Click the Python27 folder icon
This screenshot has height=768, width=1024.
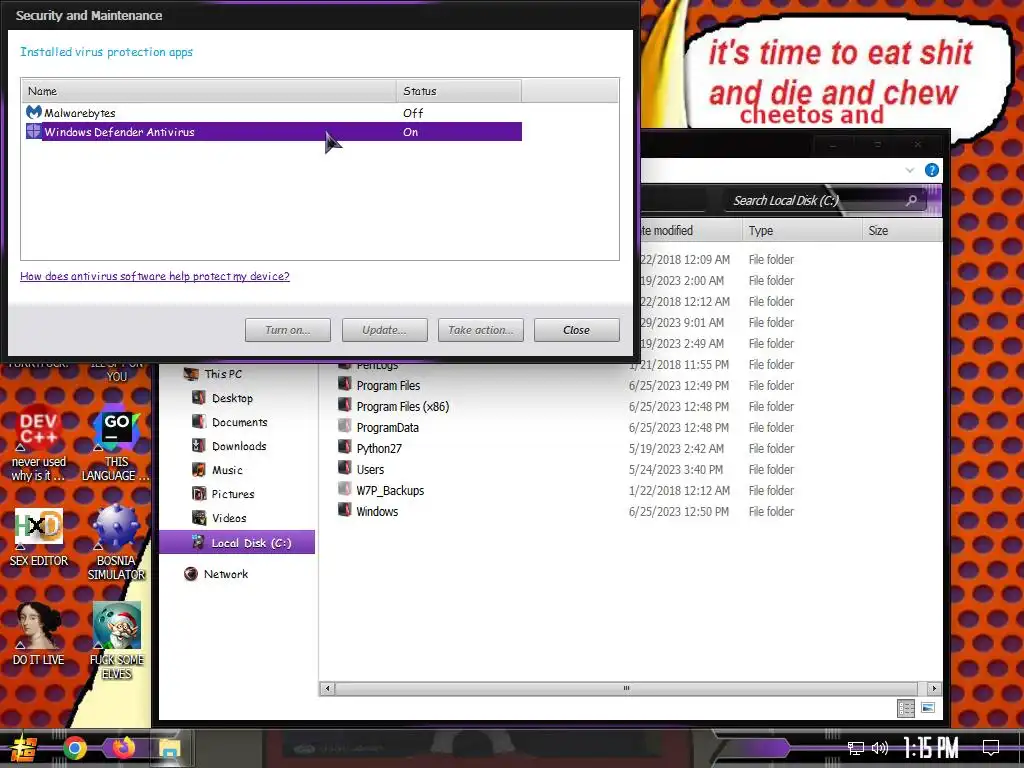coord(344,447)
